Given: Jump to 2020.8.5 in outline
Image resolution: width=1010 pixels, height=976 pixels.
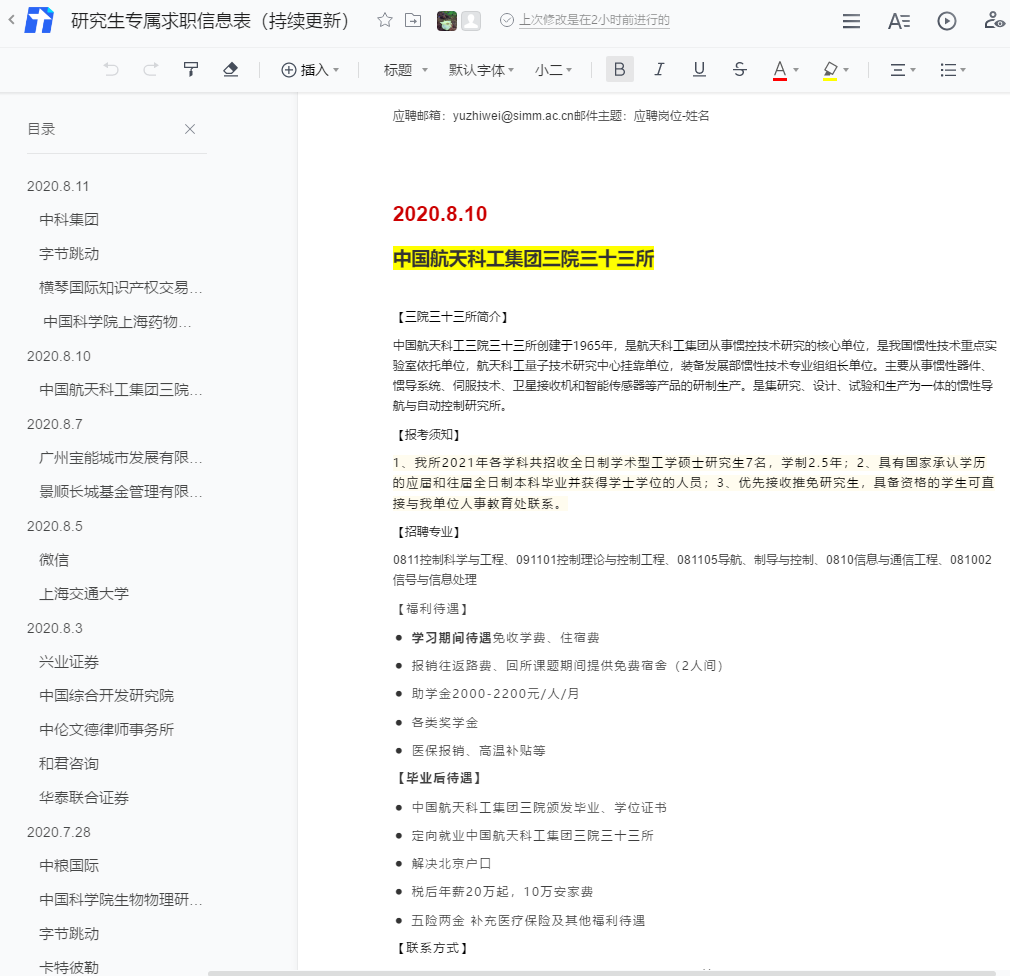Looking at the screenshot, I should (55, 526).
